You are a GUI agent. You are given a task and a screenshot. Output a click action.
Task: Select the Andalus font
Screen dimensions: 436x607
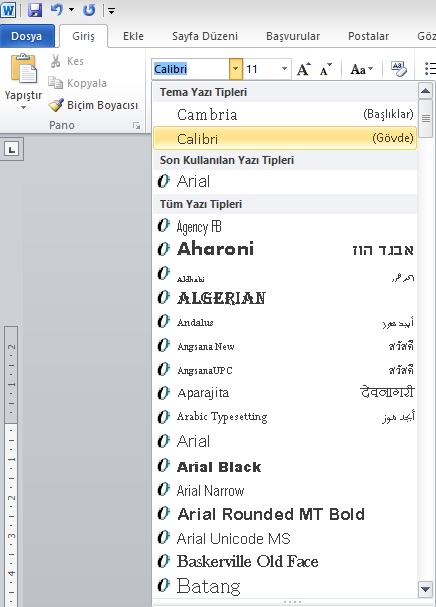(x=285, y=322)
